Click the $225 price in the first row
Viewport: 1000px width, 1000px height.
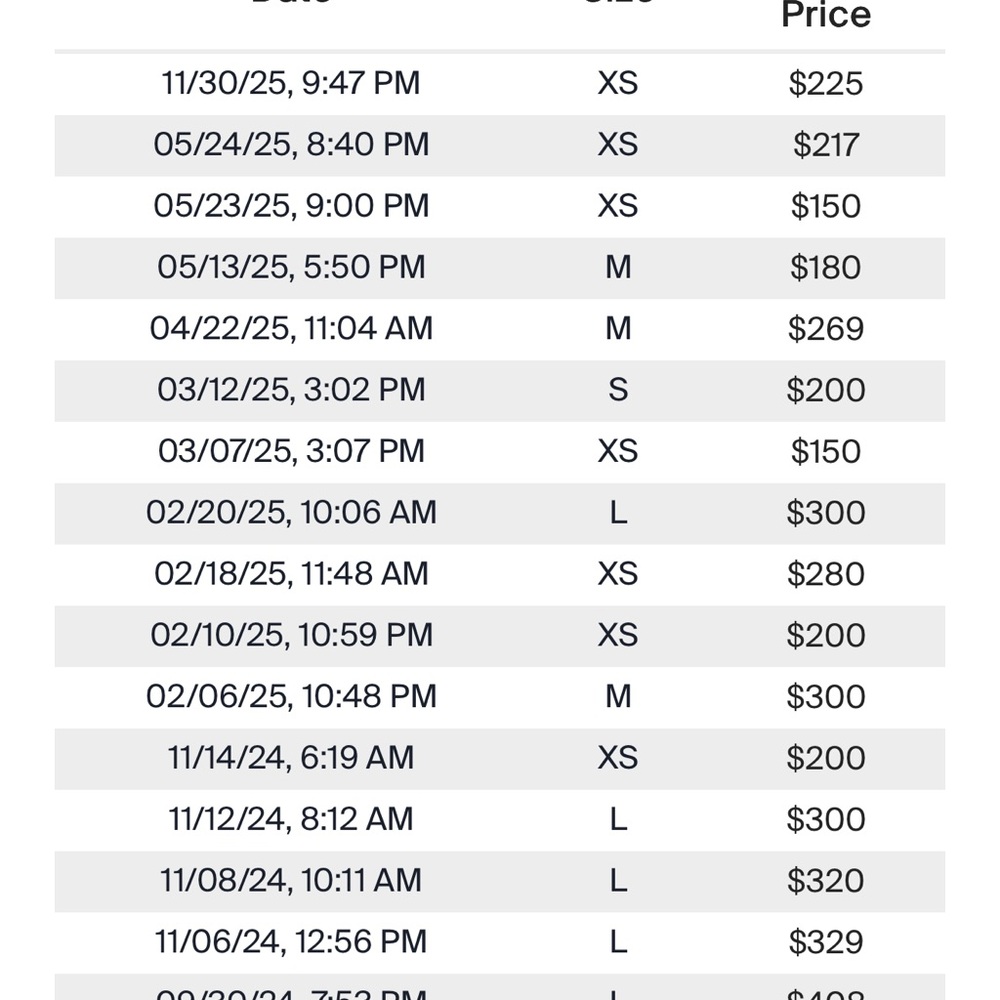(x=826, y=84)
